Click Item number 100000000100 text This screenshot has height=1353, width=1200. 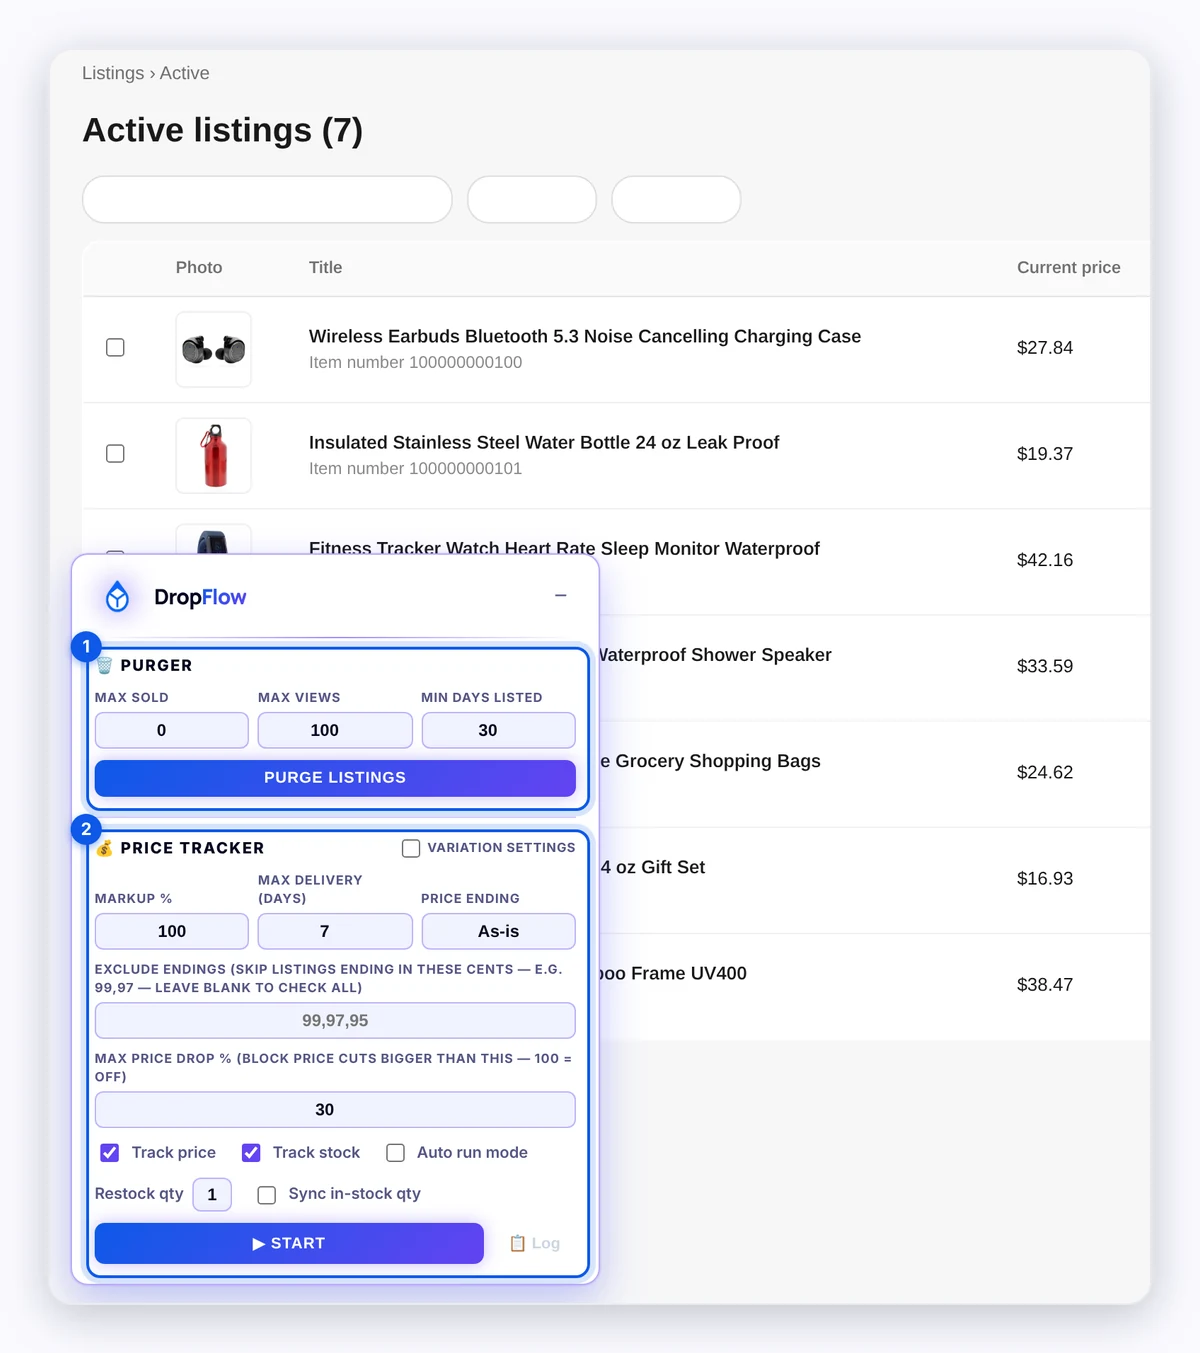[x=415, y=362]
